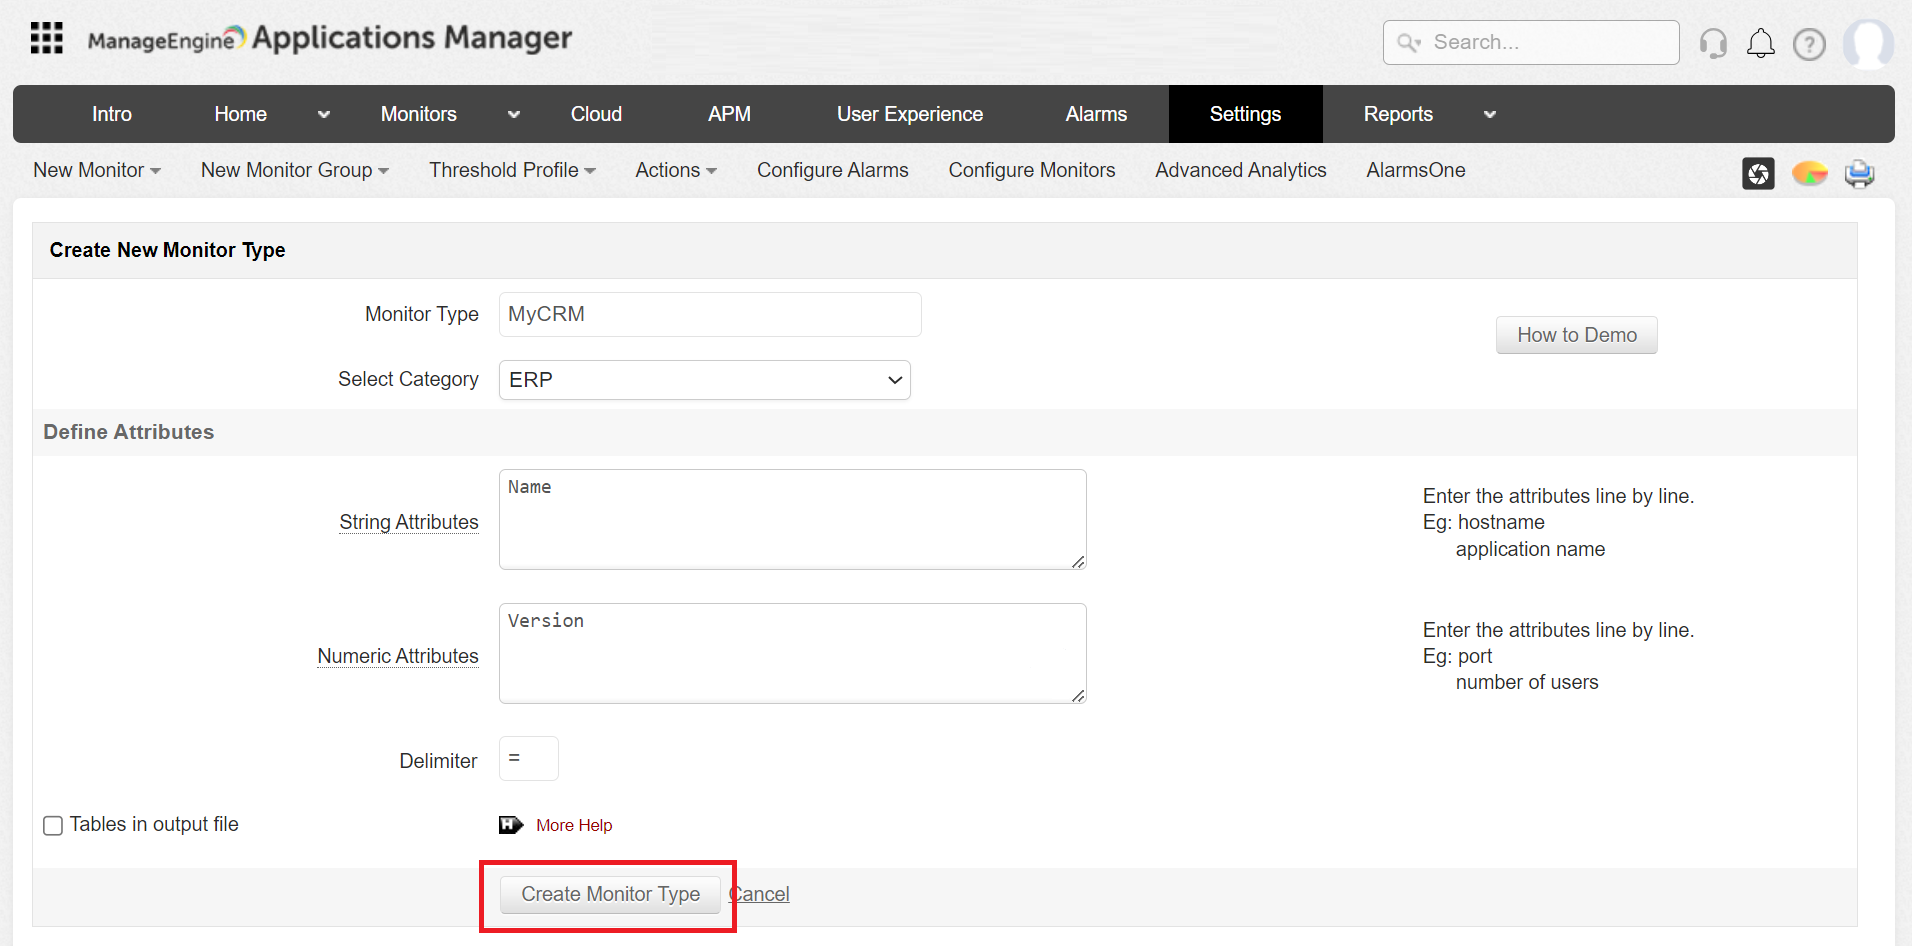Open the New Monitor dropdown
Screen dimensions: 1912x946
(97, 170)
